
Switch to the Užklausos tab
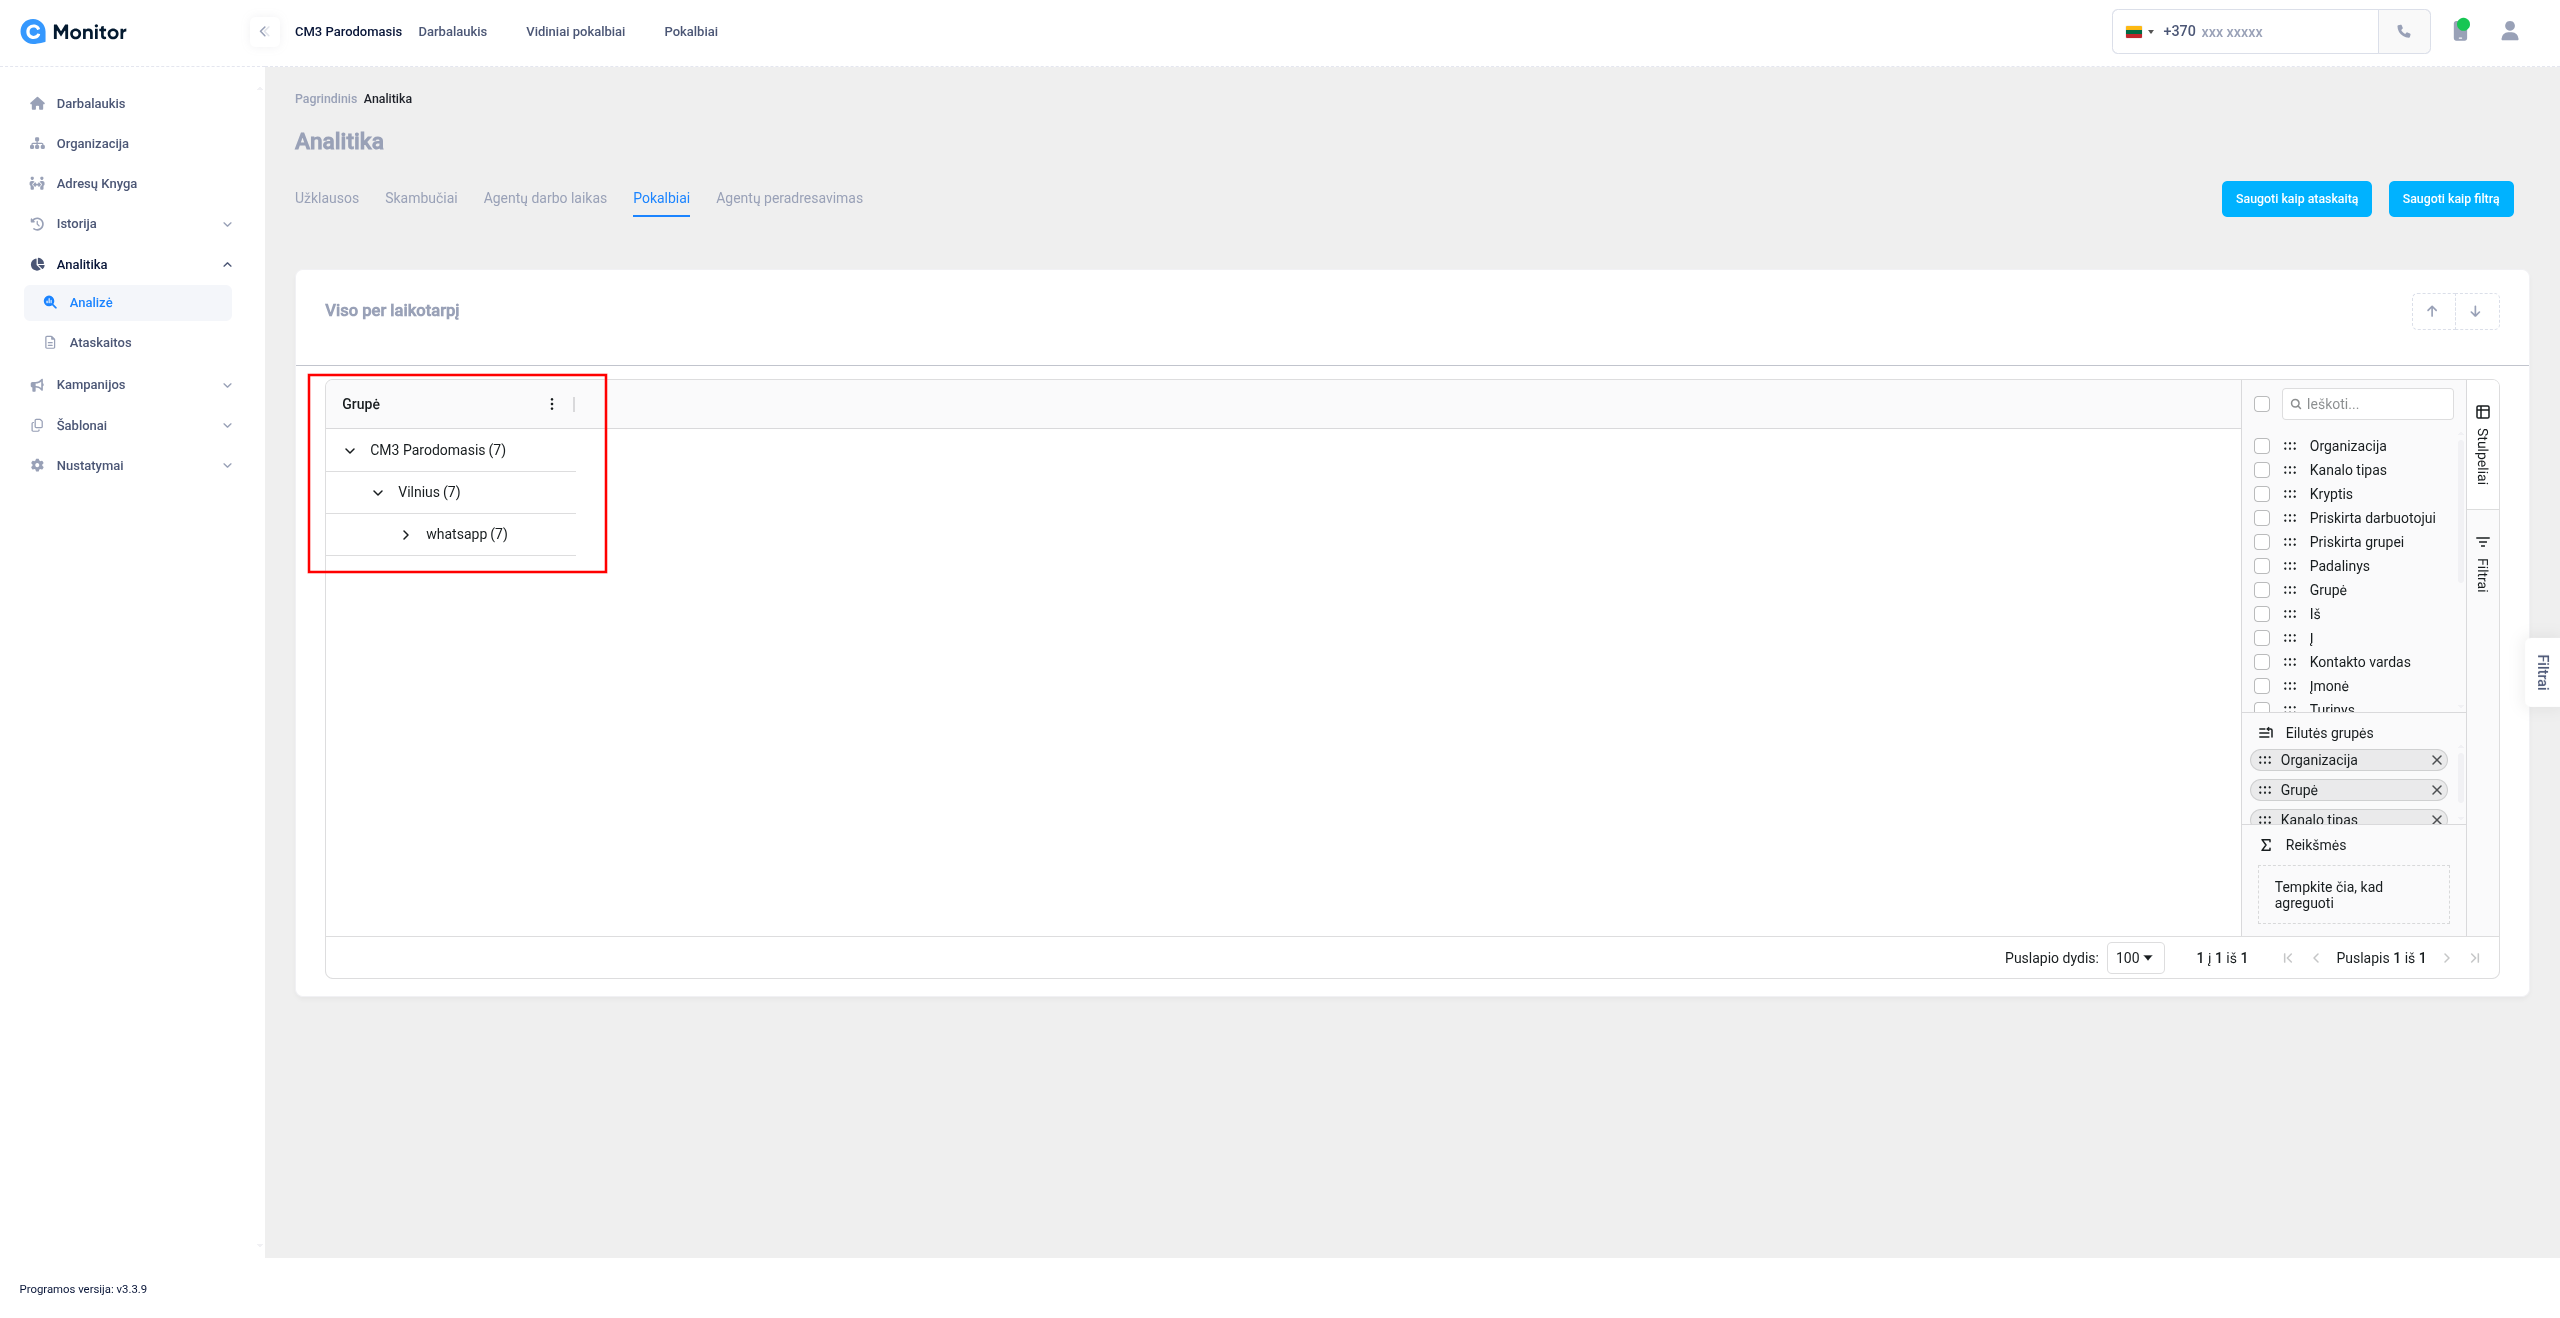pyautogui.click(x=327, y=198)
